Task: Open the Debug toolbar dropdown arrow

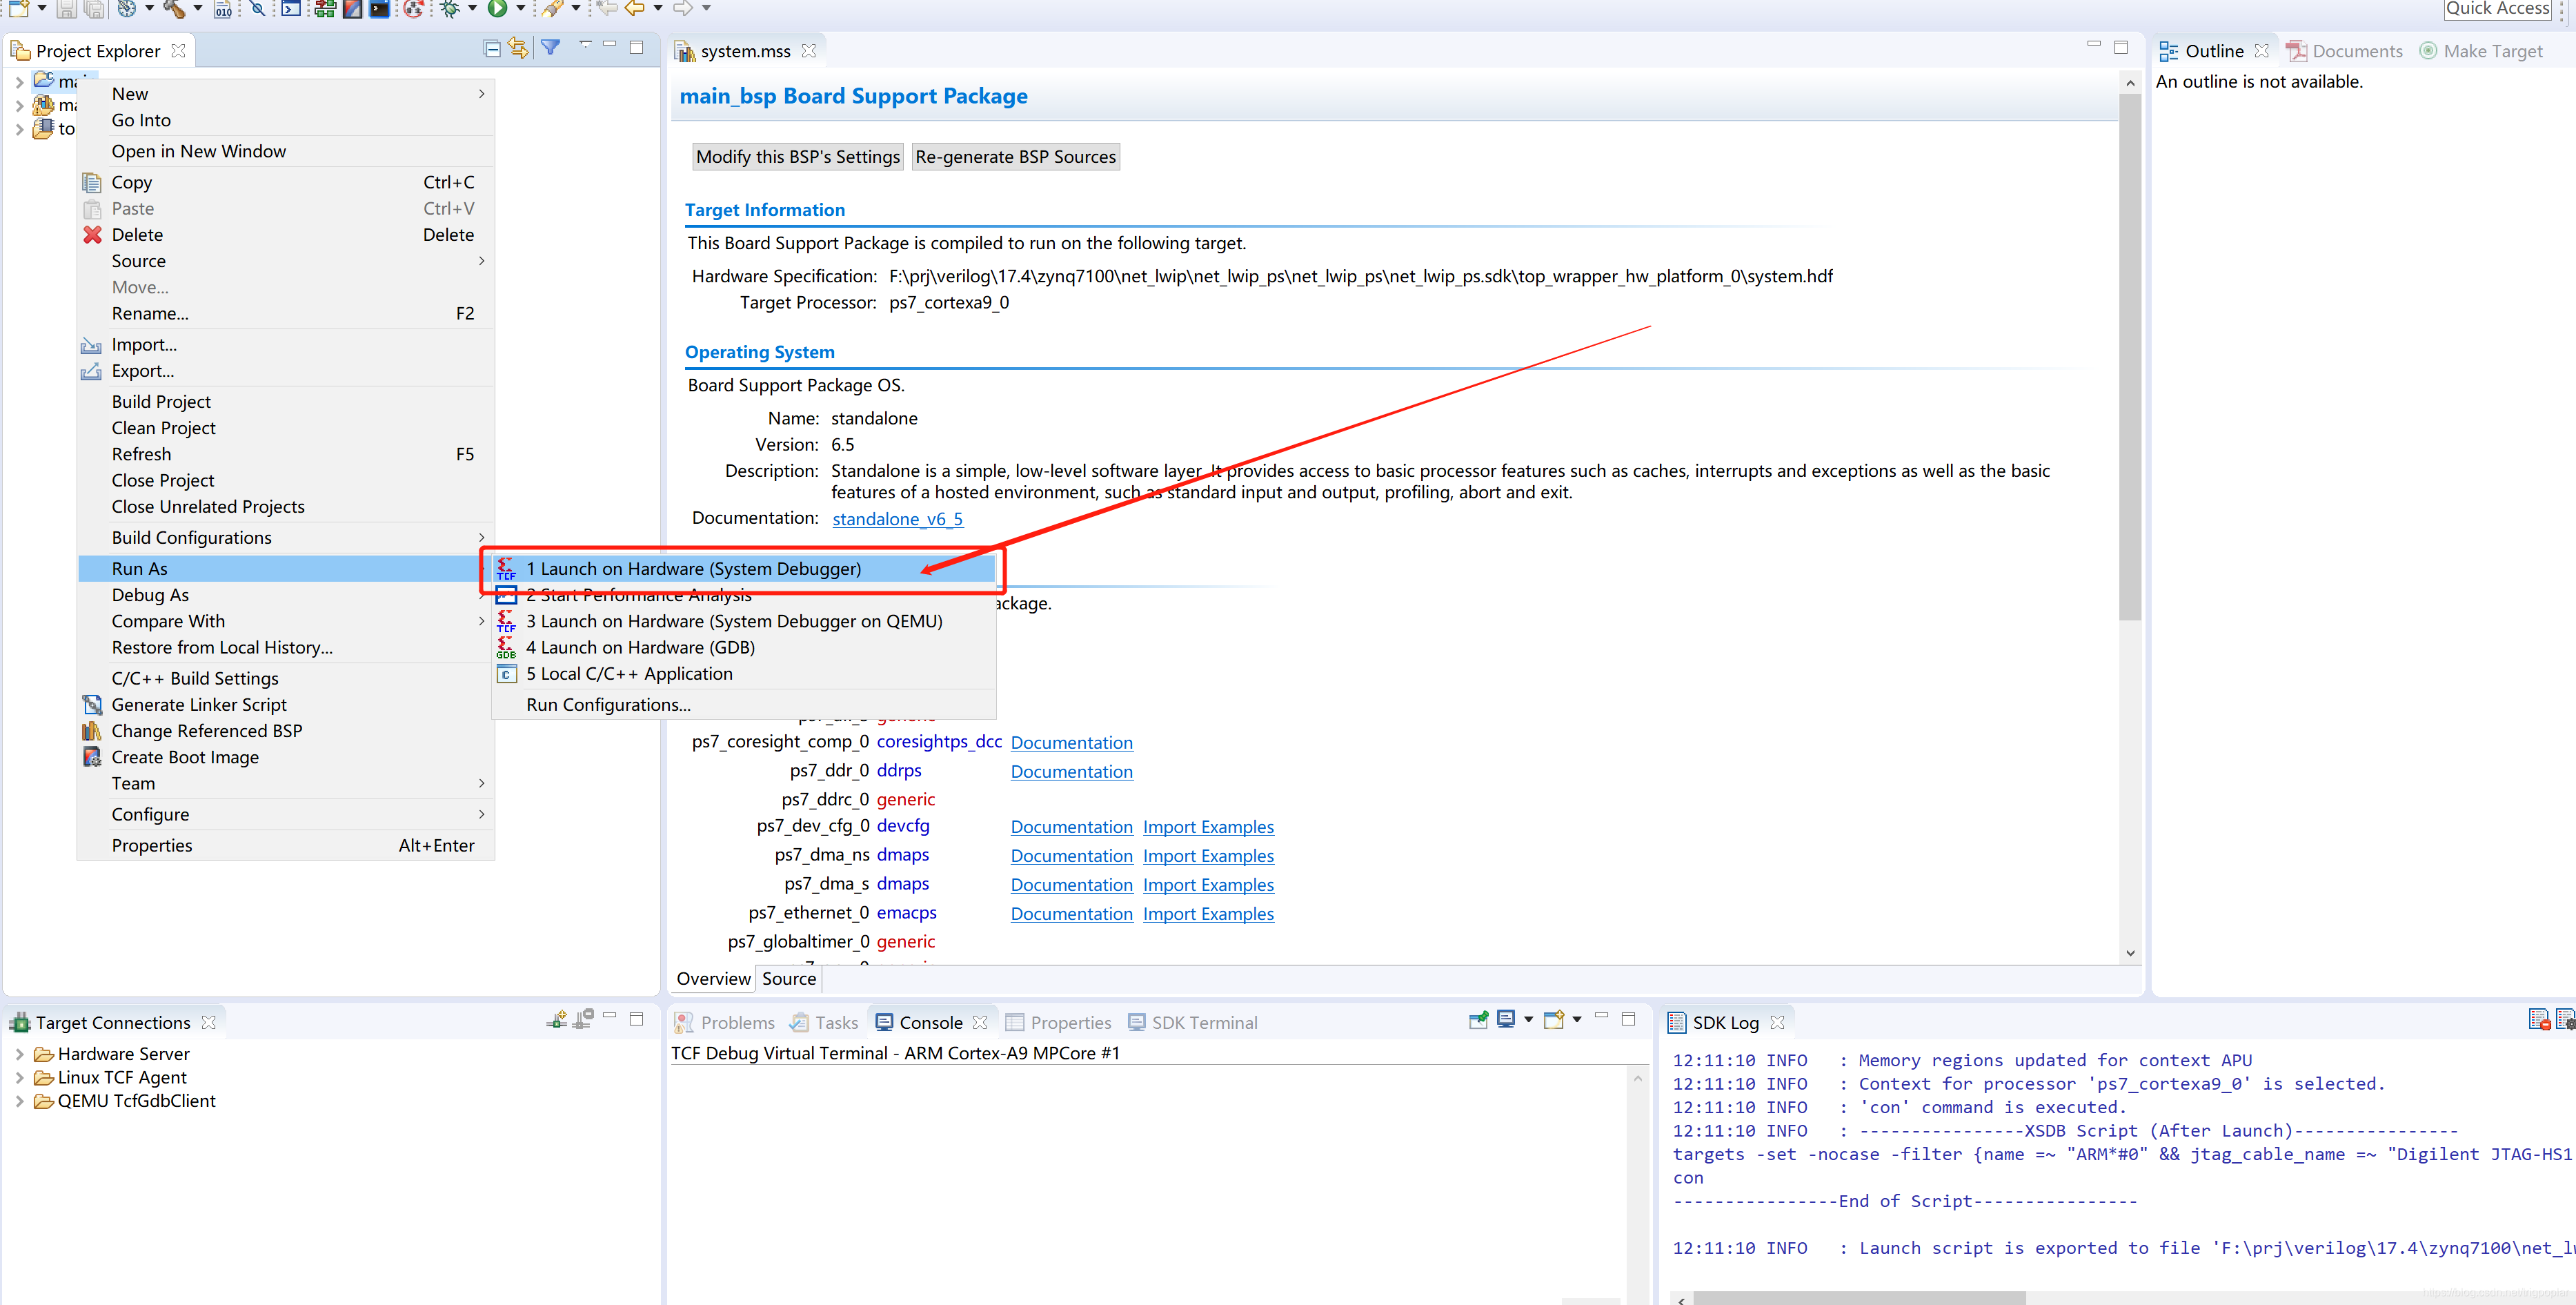Action: click(472, 9)
